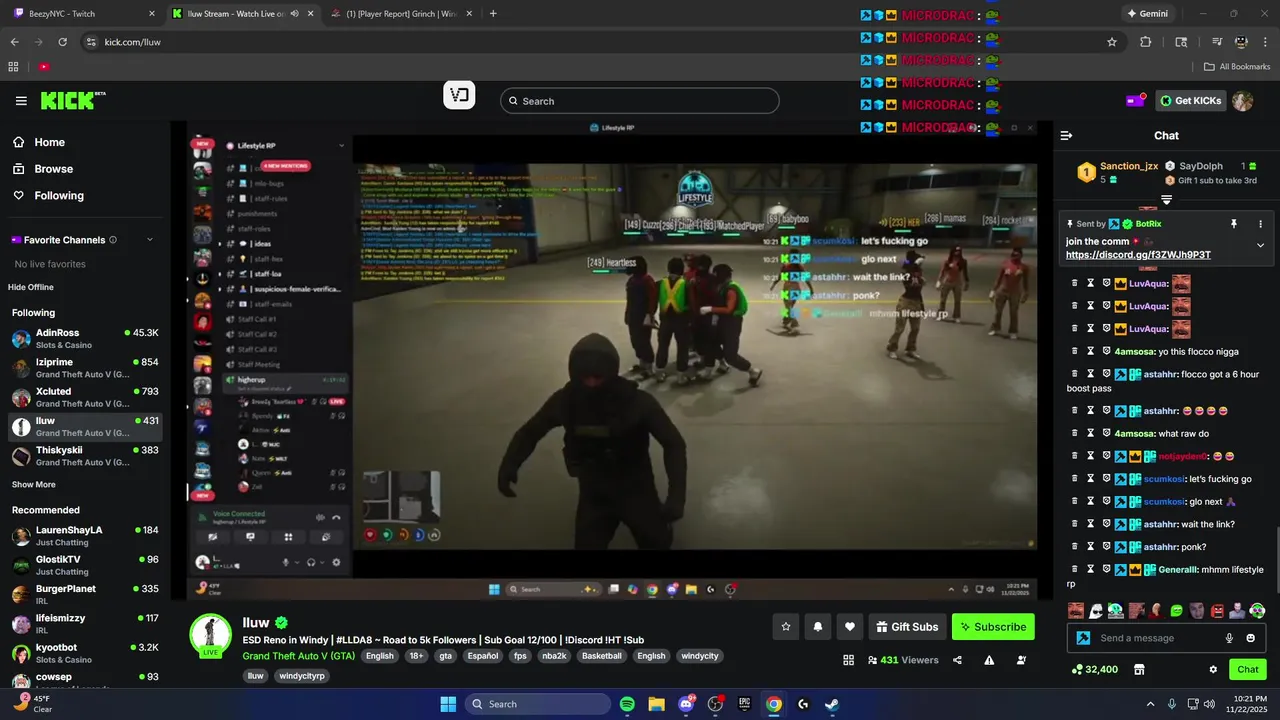The width and height of the screenshot is (1280, 720).
Task: Open the emoji picker in chat input
Action: (1250, 638)
